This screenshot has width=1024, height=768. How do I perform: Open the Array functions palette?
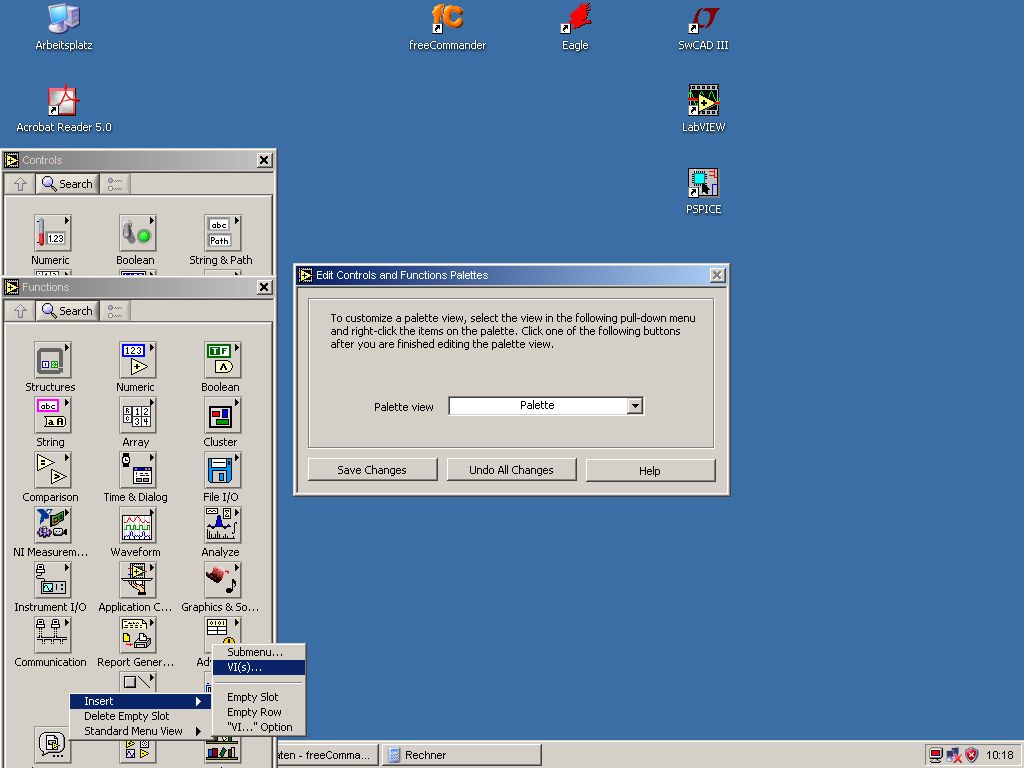[x=136, y=415]
